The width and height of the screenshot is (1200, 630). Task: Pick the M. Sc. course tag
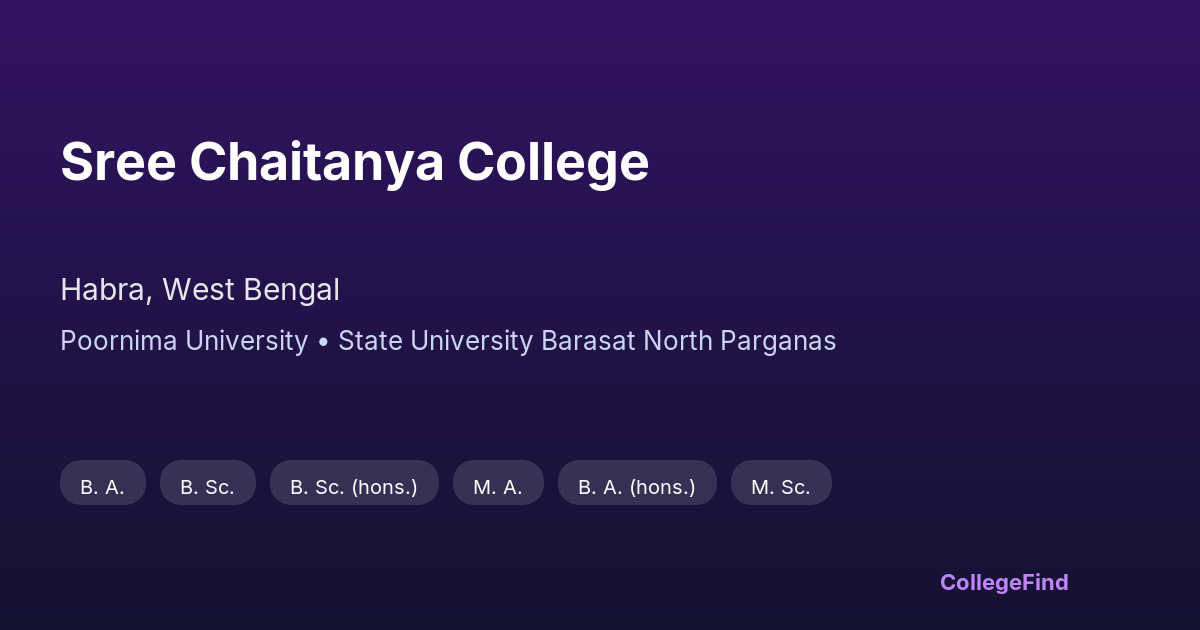tap(781, 487)
